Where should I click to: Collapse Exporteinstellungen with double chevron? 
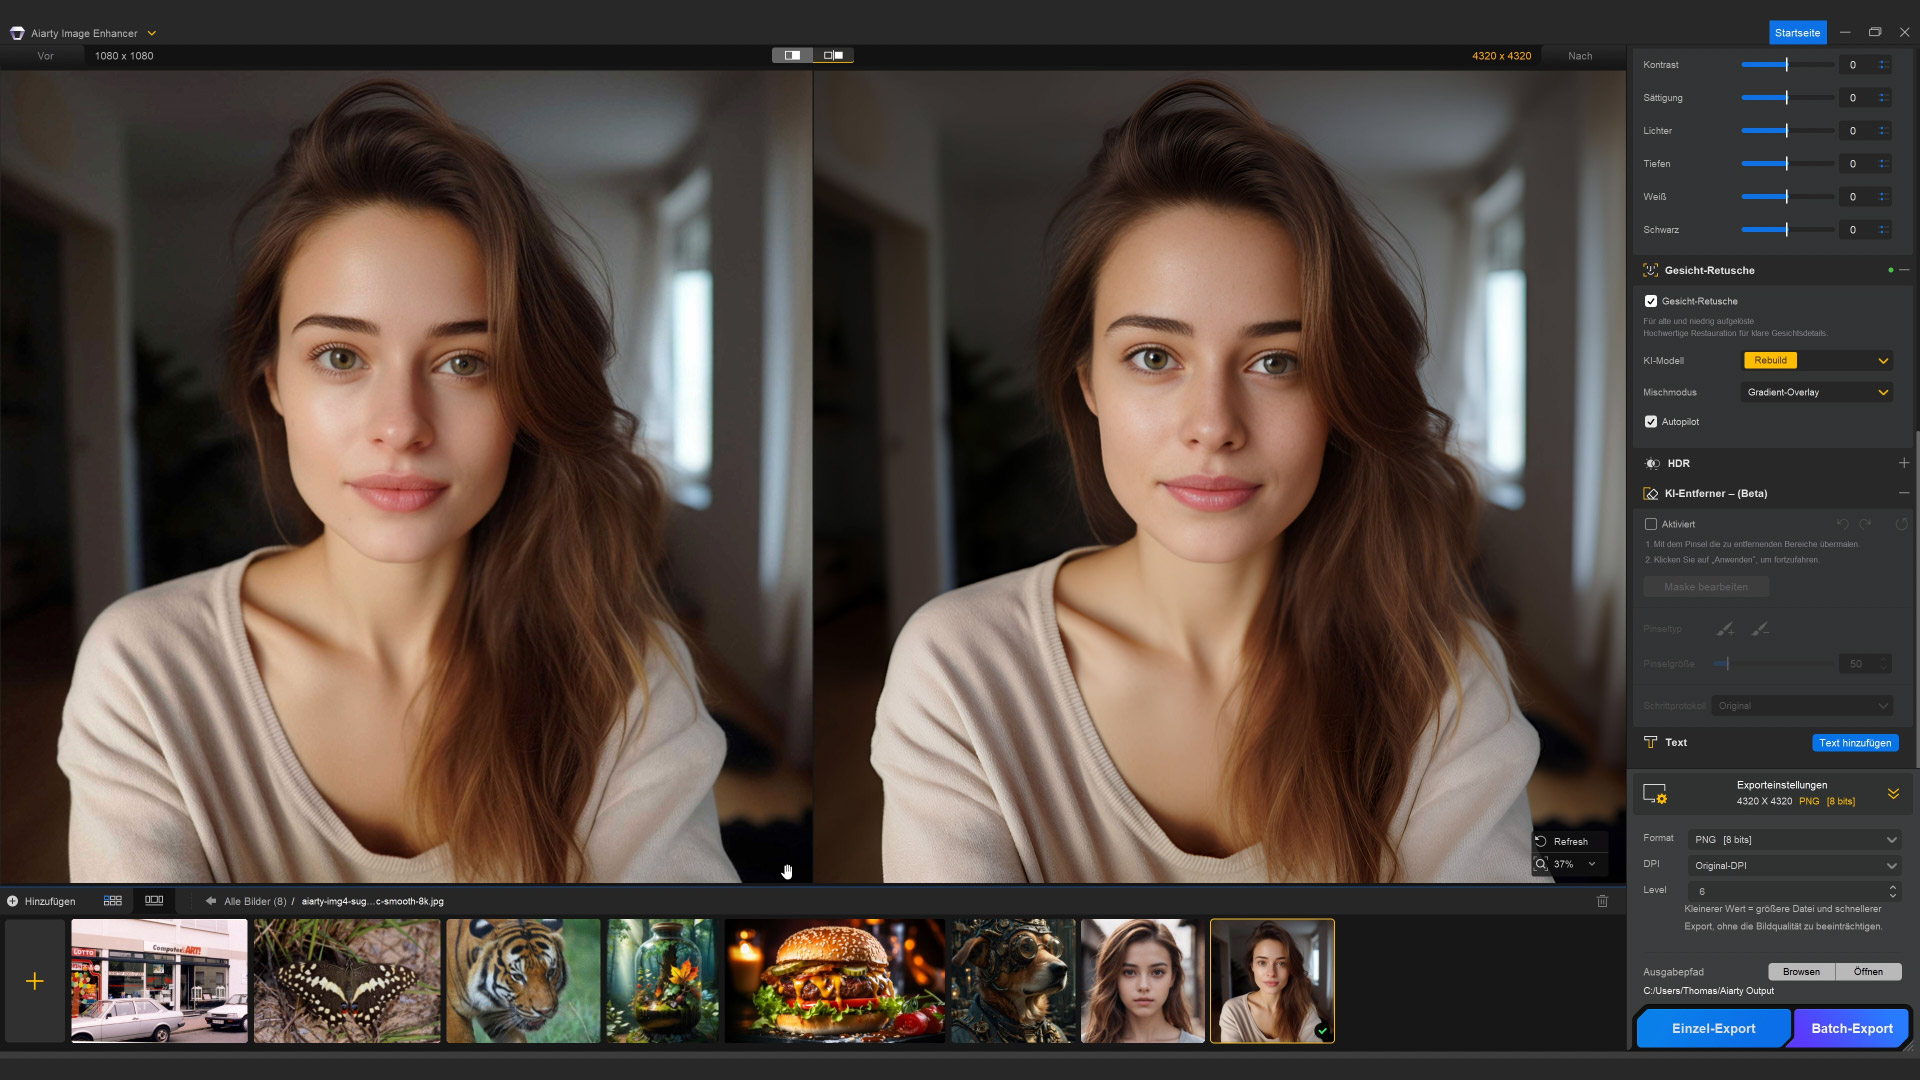point(1893,793)
